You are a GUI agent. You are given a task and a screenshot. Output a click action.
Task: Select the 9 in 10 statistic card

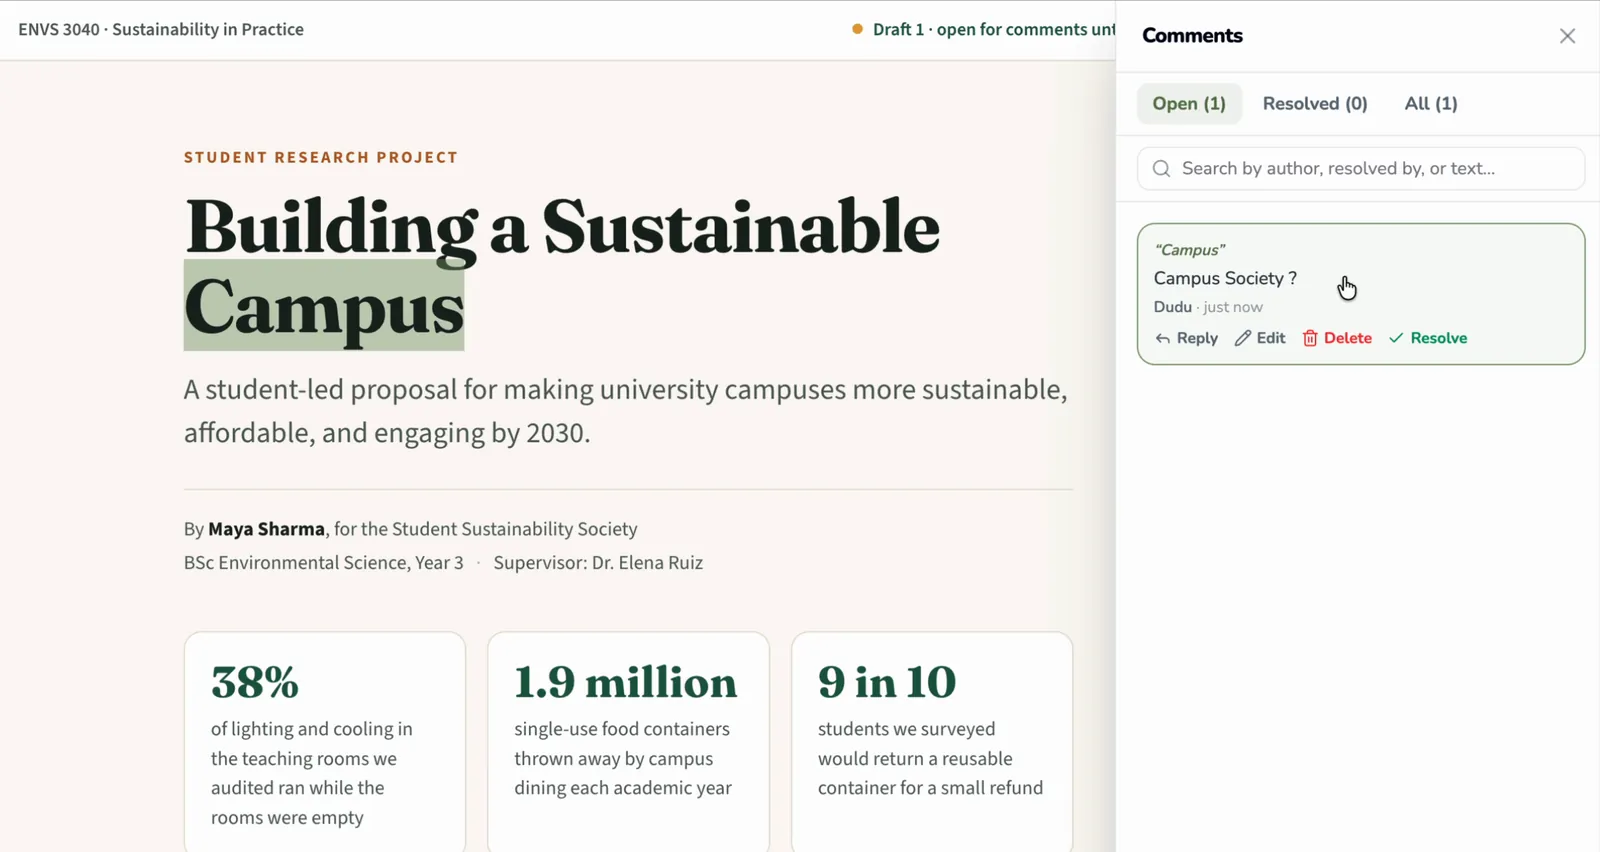coord(932,741)
